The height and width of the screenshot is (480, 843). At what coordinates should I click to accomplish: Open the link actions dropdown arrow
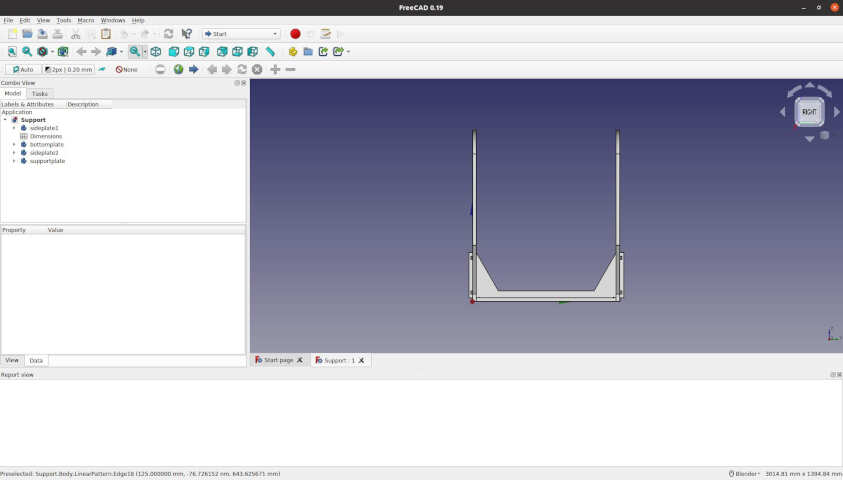[x=348, y=52]
